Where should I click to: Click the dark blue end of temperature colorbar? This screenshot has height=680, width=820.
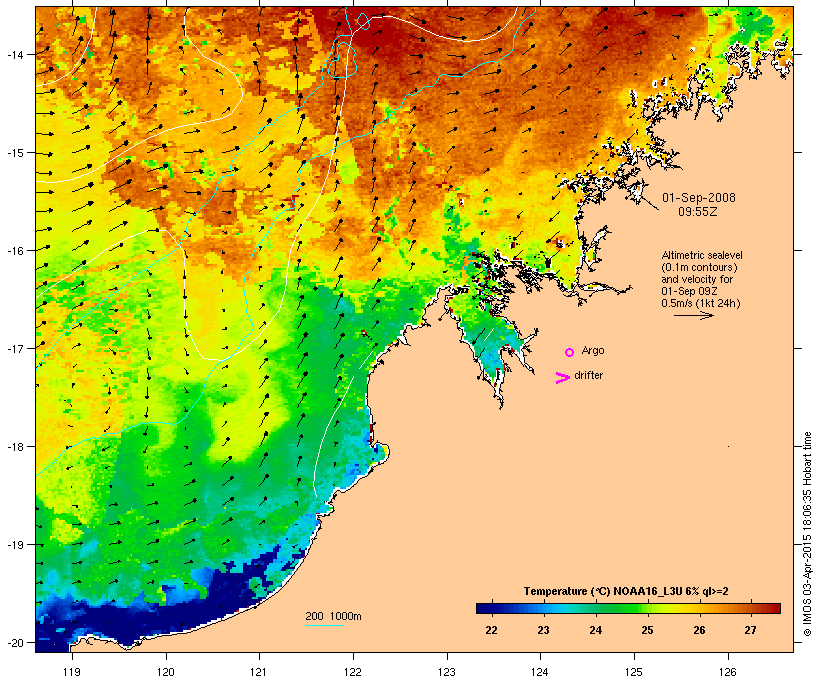pyautogui.click(x=484, y=608)
